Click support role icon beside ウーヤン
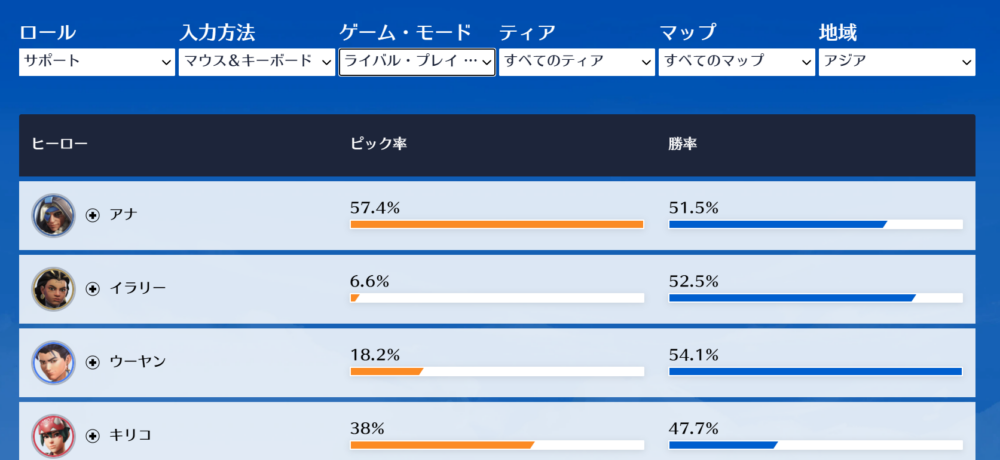This screenshot has height=460, width=1000. coord(93,362)
